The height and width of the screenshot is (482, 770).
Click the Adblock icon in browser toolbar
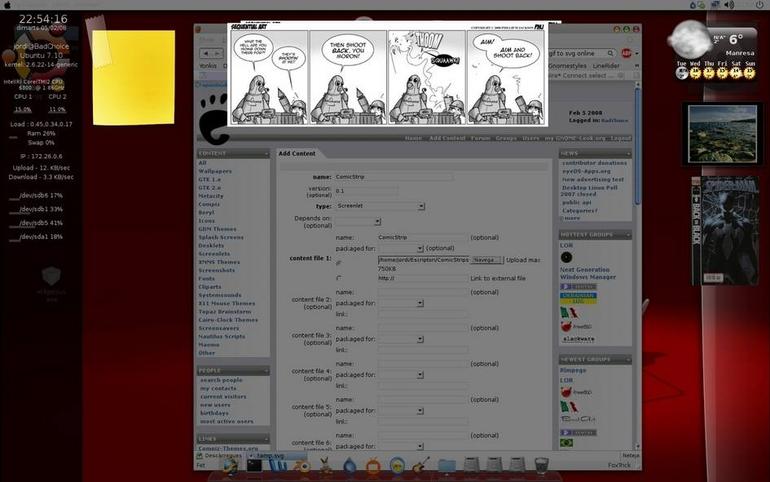pyautogui.click(x=627, y=53)
